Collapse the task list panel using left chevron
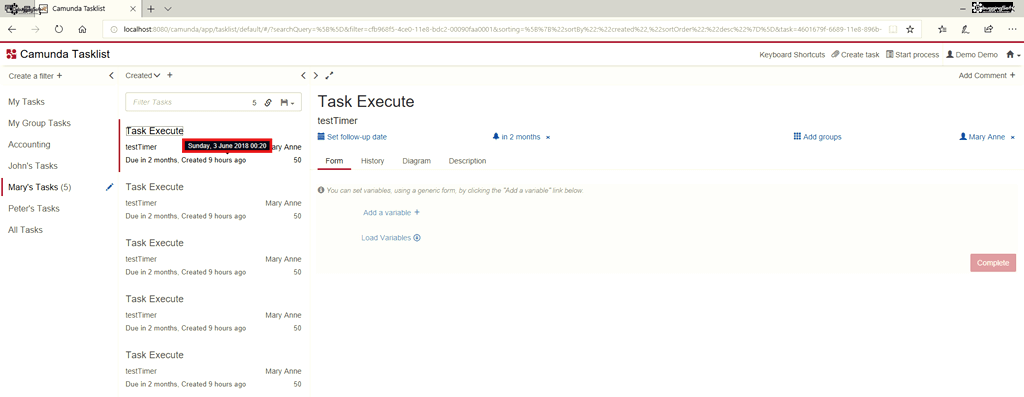This screenshot has height=397, width=1024. [x=303, y=76]
